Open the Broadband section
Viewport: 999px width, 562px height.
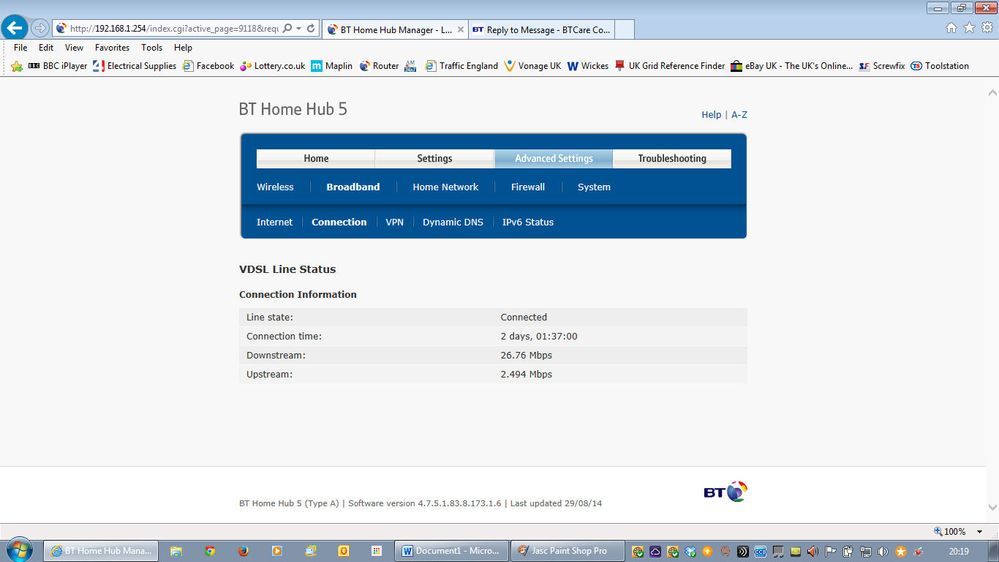[x=353, y=187]
